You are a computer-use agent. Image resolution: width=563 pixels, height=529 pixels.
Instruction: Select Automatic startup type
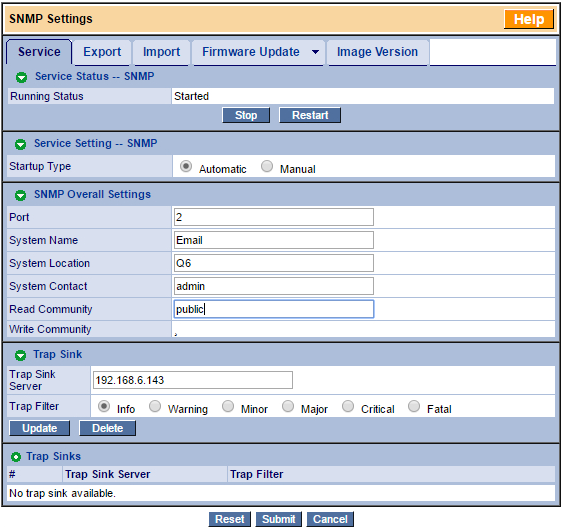click(186, 166)
